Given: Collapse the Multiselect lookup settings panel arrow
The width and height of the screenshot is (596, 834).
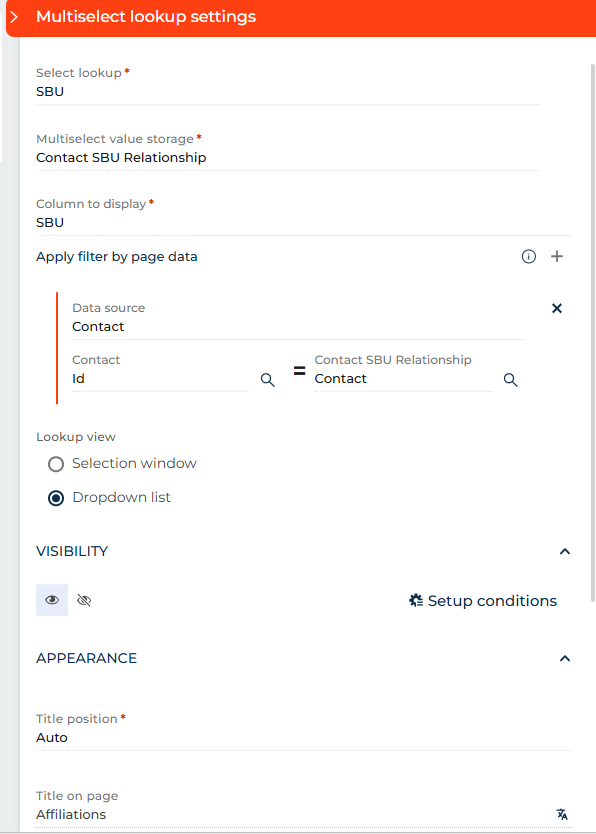Looking at the screenshot, I should click(14, 17).
